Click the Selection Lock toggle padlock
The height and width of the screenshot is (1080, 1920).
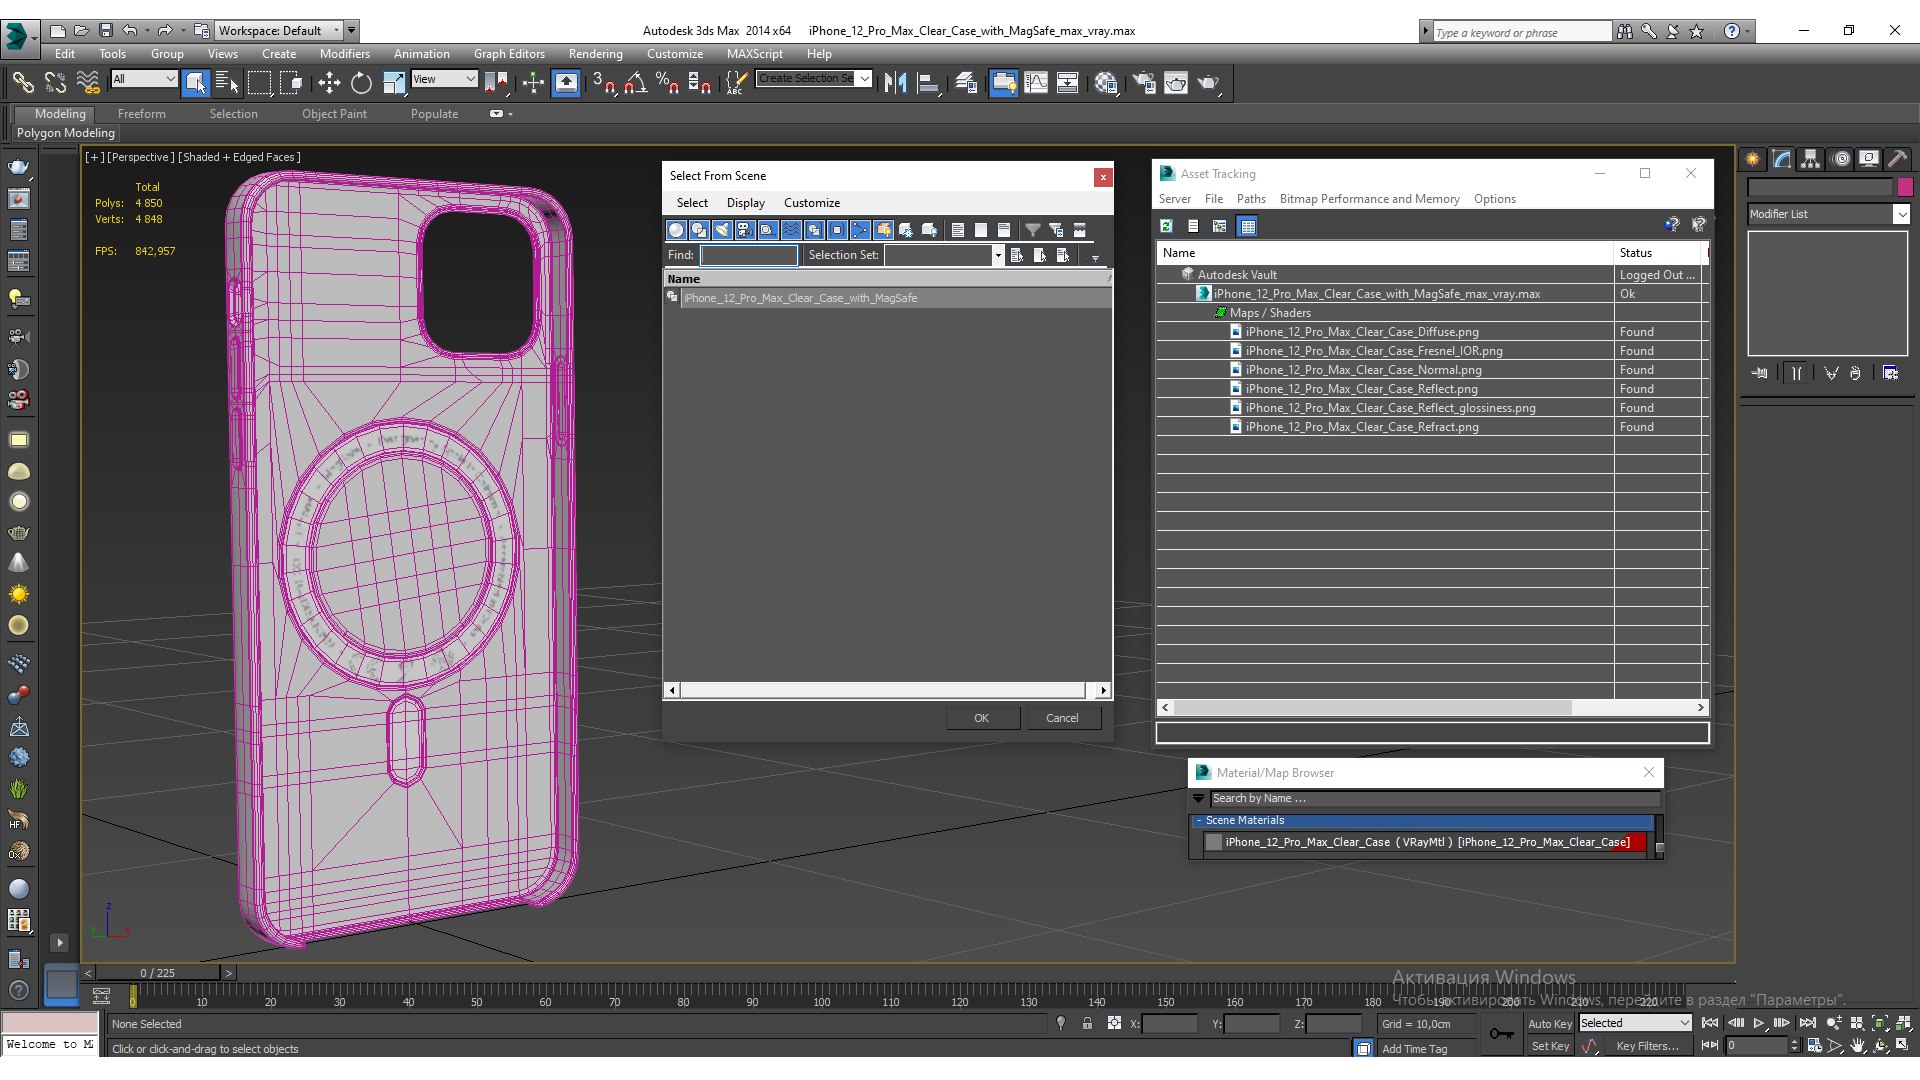click(x=1087, y=1024)
